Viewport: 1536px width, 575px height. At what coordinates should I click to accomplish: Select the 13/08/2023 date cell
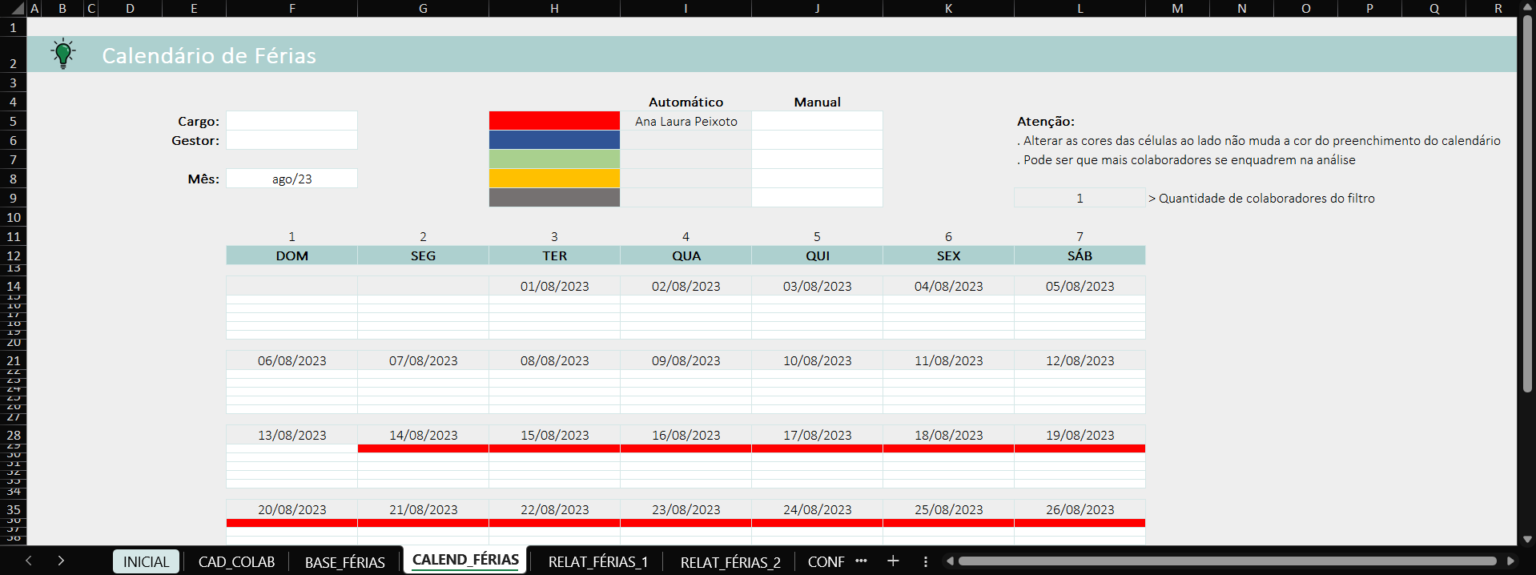click(x=291, y=435)
